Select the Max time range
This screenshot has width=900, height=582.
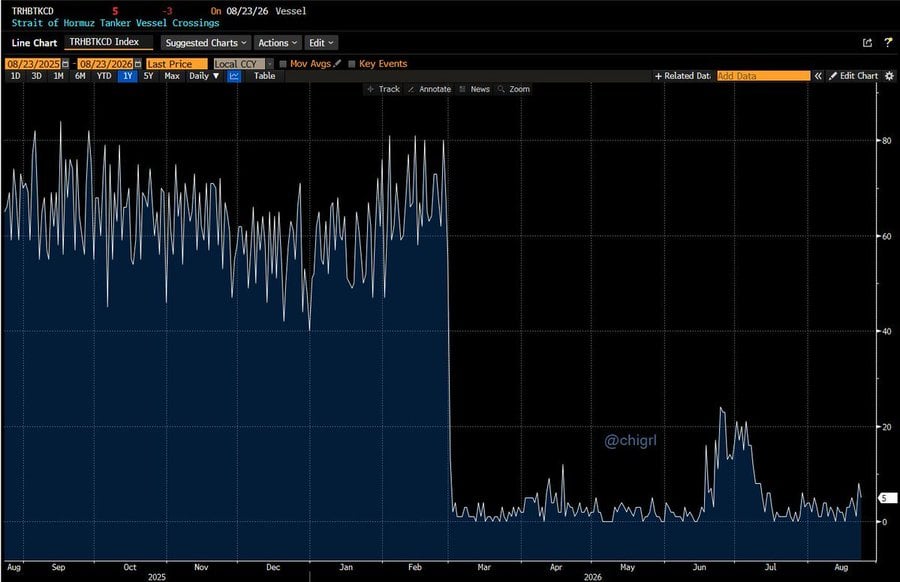[x=172, y=76]
